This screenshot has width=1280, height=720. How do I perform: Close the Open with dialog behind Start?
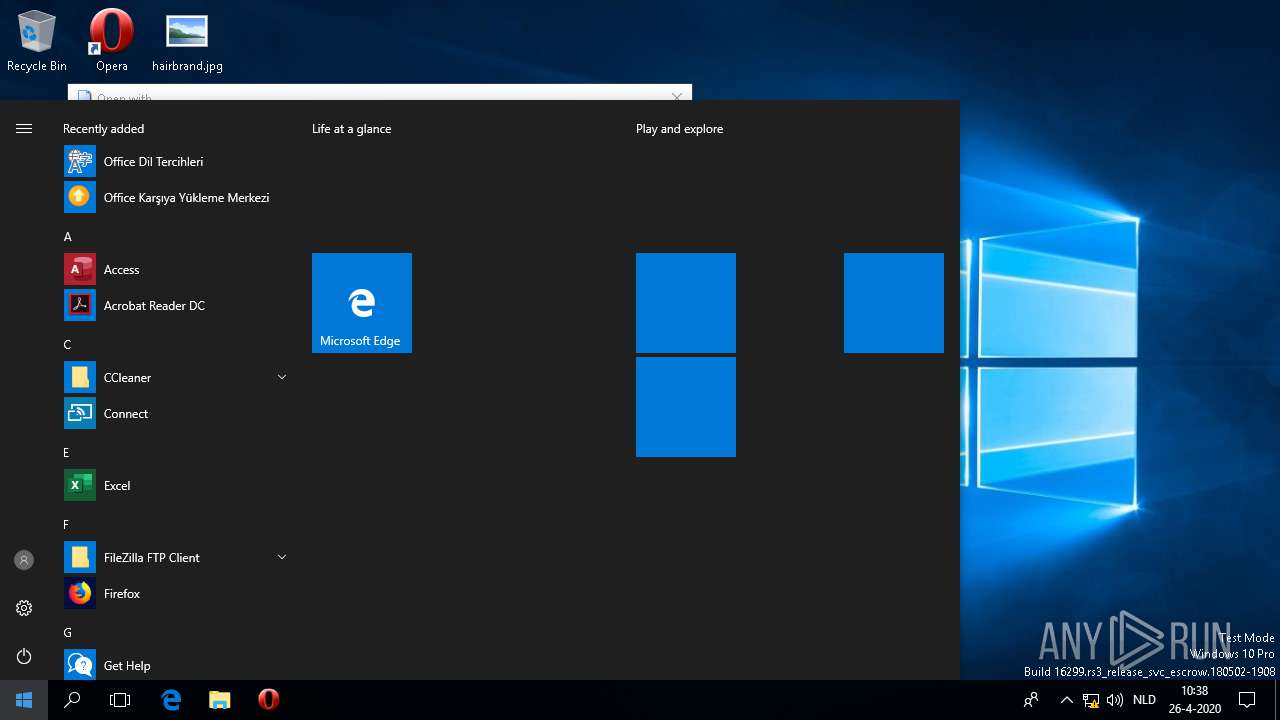(677, 96)
